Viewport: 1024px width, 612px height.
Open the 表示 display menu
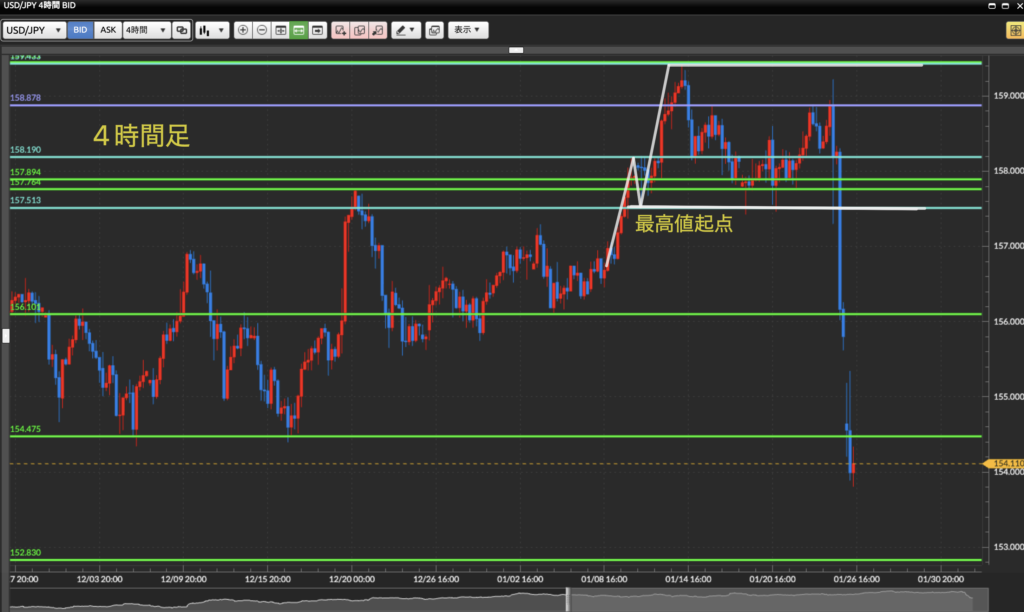coord(468,30)
